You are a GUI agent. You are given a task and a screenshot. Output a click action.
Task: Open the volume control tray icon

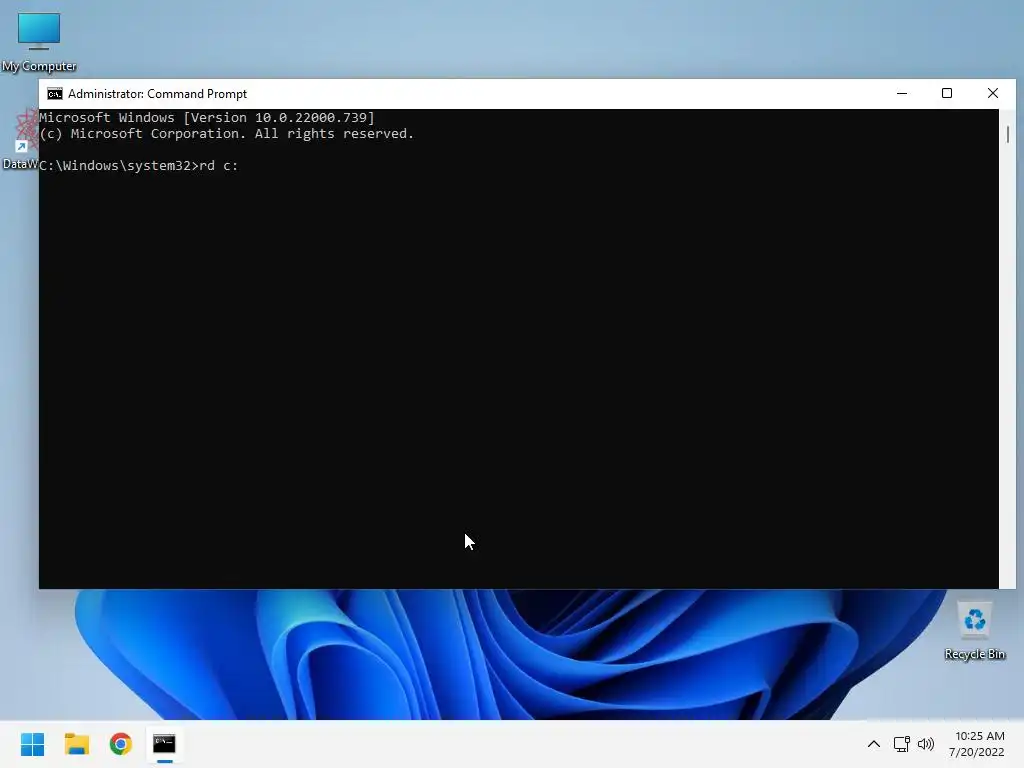point(925,744)
